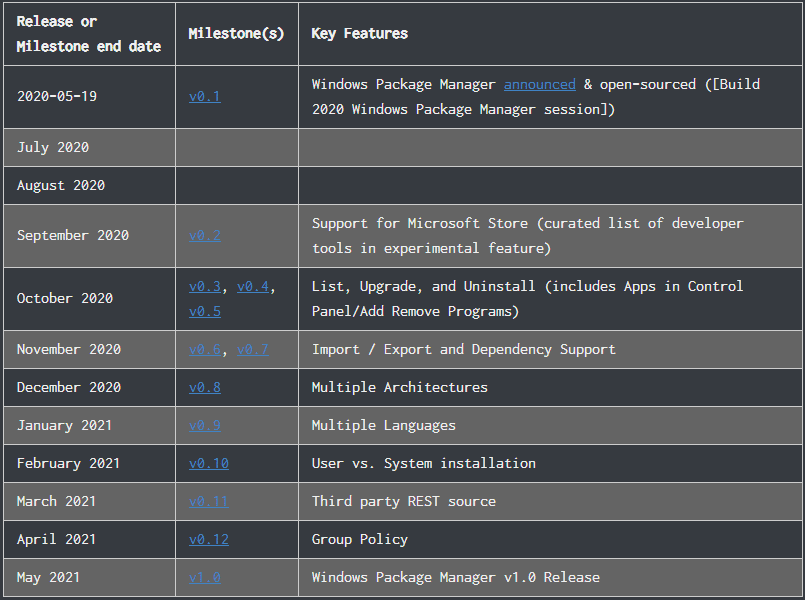Image resolution: width=805 pixels, height=600 pixels.
Task: Select "Windows Package Manager v1.0 Release" text
Action: [x=455, y=577]
